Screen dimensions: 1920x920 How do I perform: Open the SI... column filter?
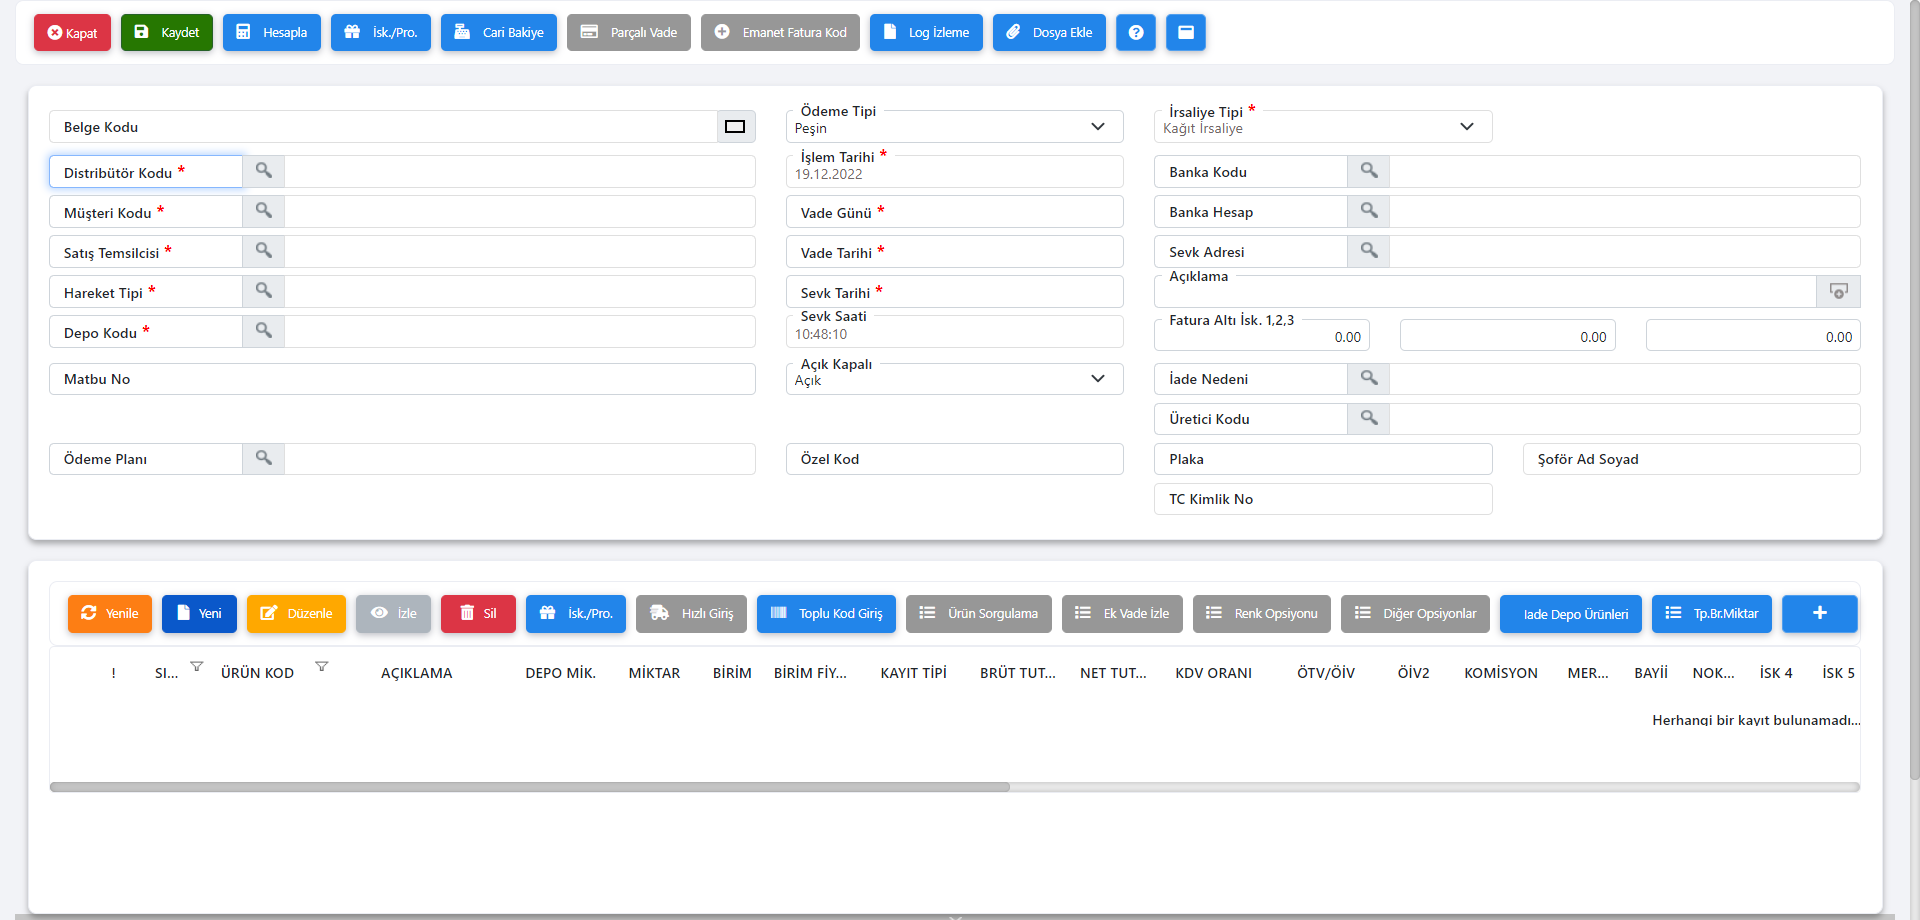click(197, 667)
